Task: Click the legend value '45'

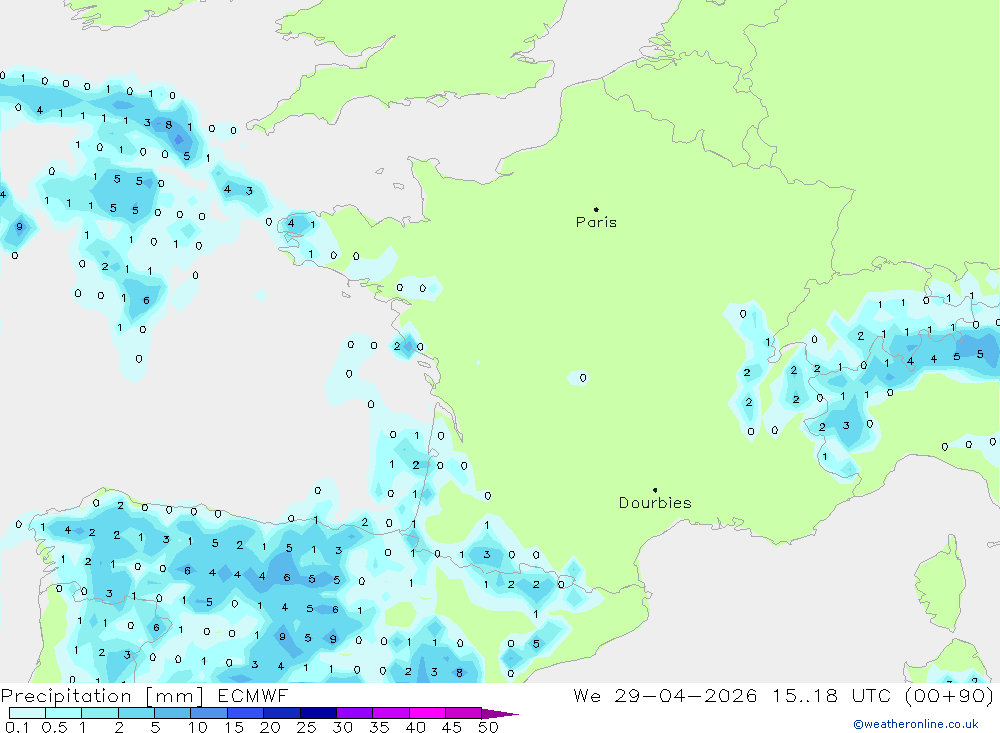Action: point(452,727)
